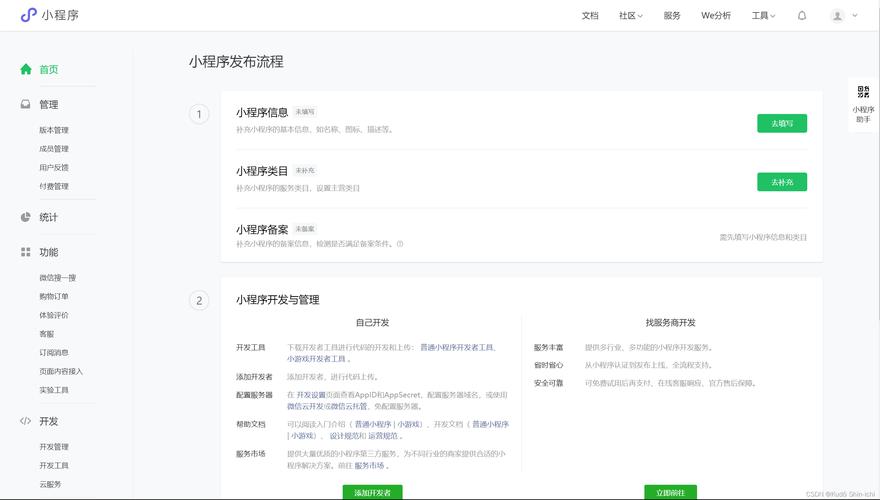Click the 配置服务器 row label

coord(254,395)
